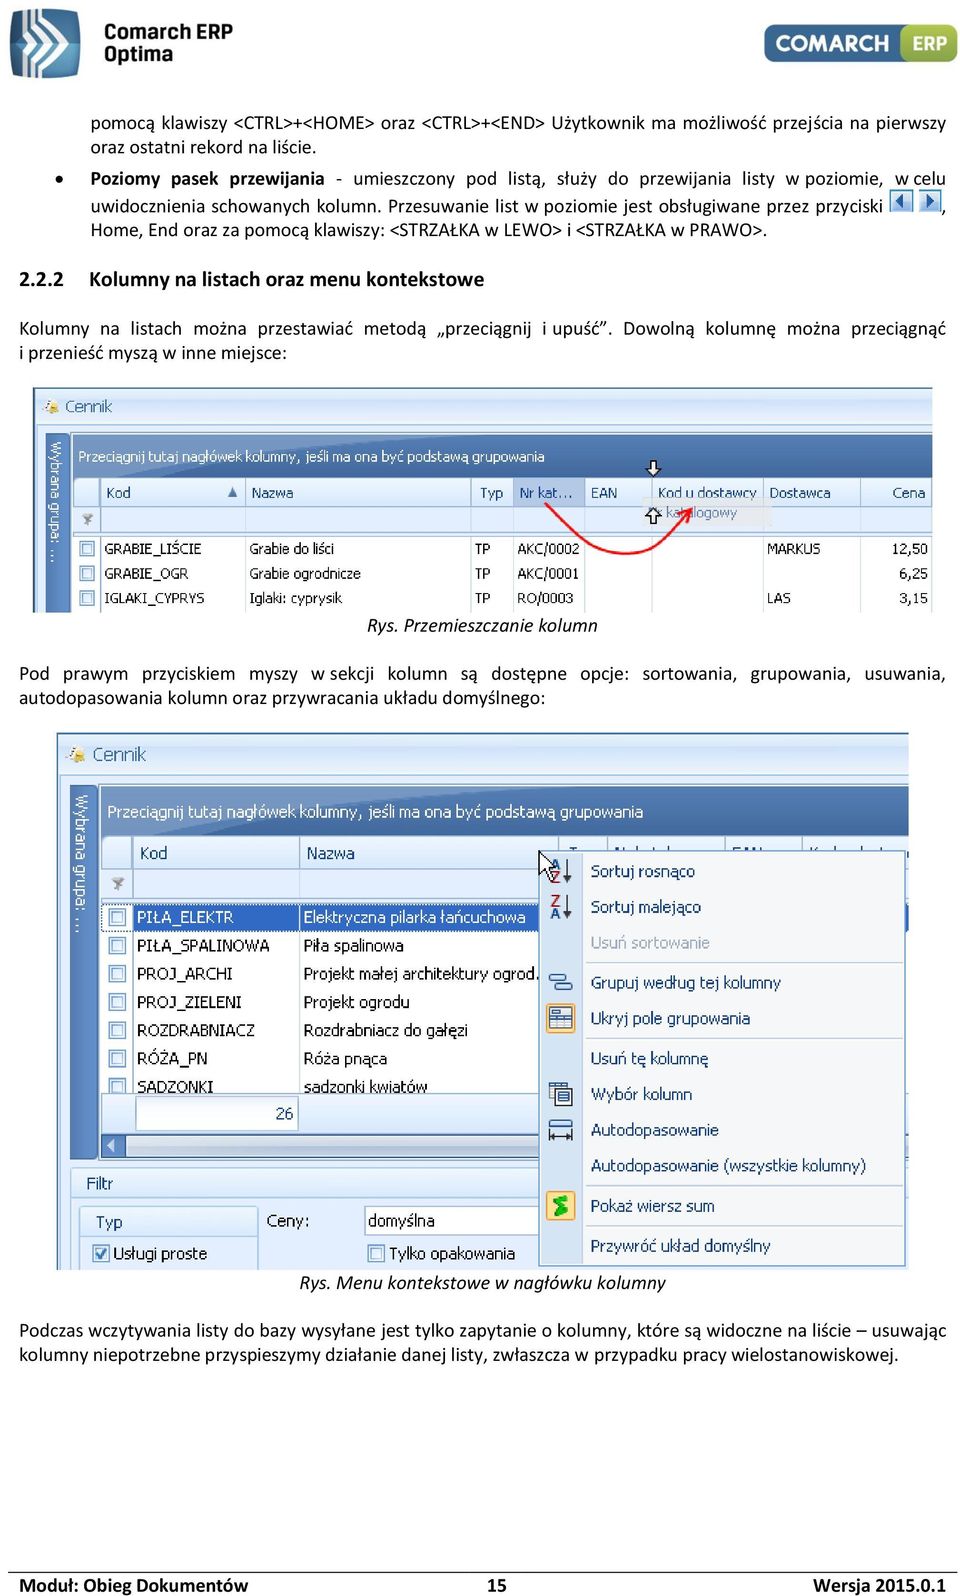The height and width of the screenshot is (1596, 960).
Task: Mark the ROZDRABNIACZ row checkbox
Action: [x=118, y=1030]
